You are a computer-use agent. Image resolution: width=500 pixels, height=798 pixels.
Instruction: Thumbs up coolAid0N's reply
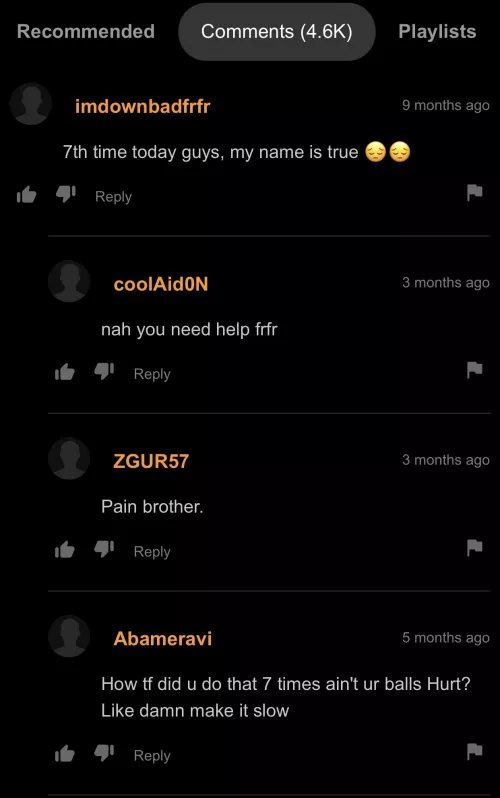pos(65,372)
